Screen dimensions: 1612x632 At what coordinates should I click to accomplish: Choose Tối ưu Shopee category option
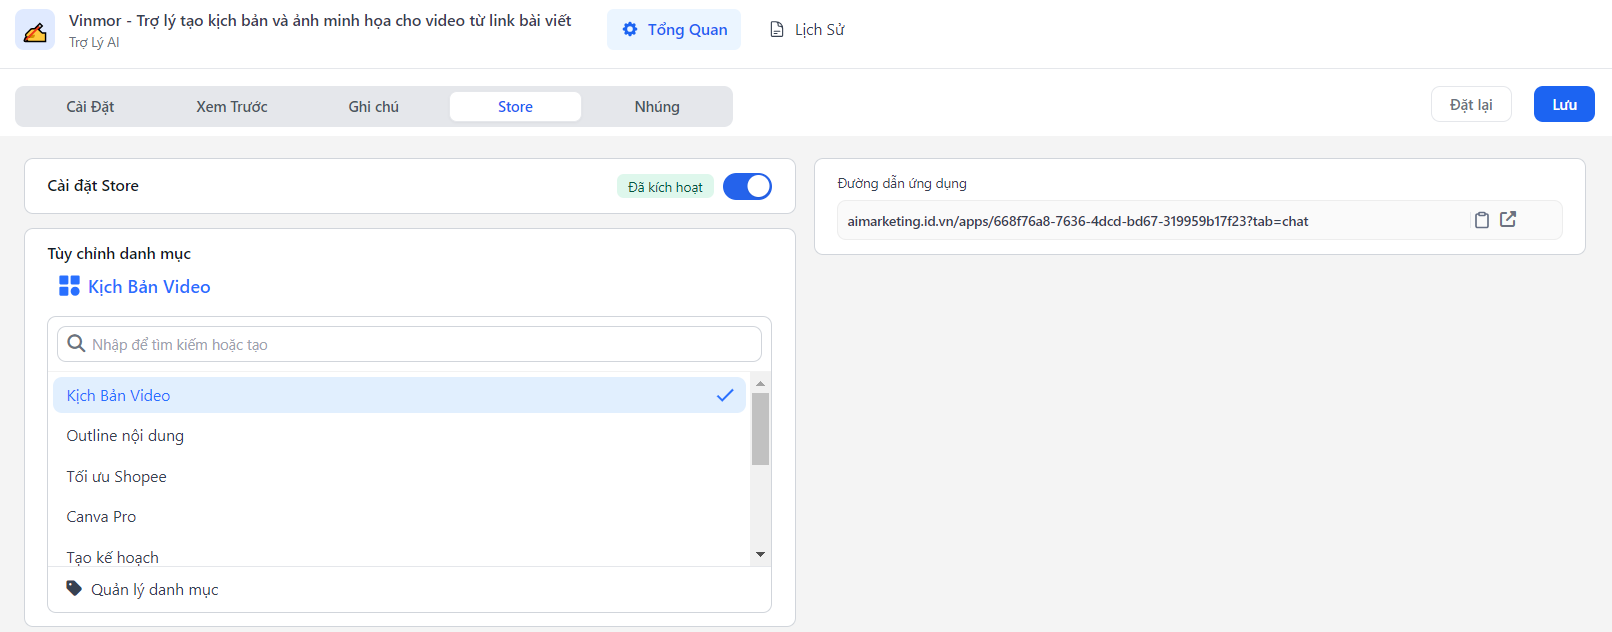116,477
